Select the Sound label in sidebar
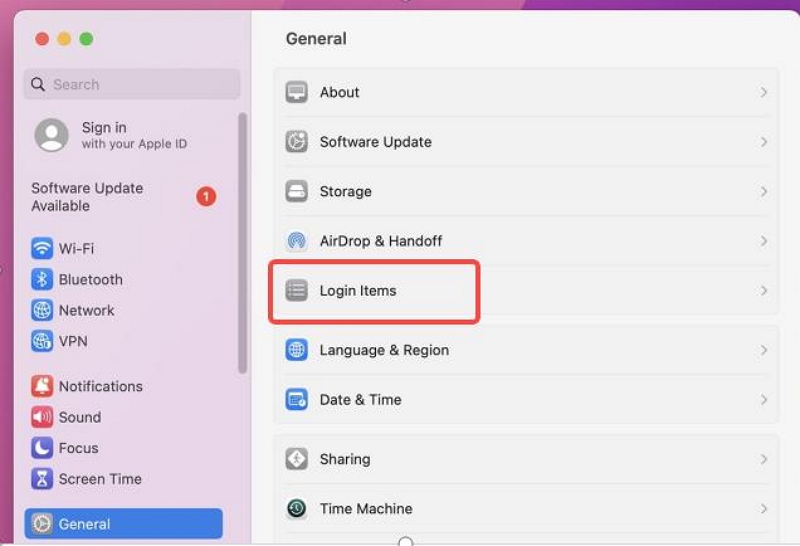800x546 pixels. coord(80,417)
